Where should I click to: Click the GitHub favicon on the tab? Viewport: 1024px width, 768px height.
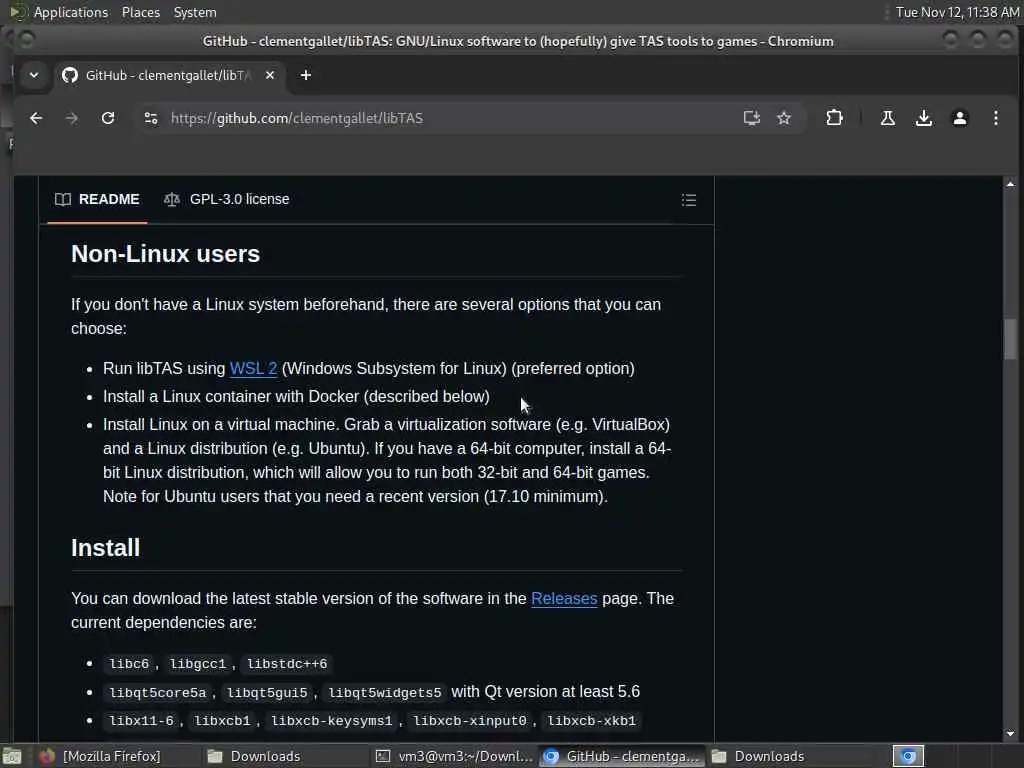pos(70,75)
